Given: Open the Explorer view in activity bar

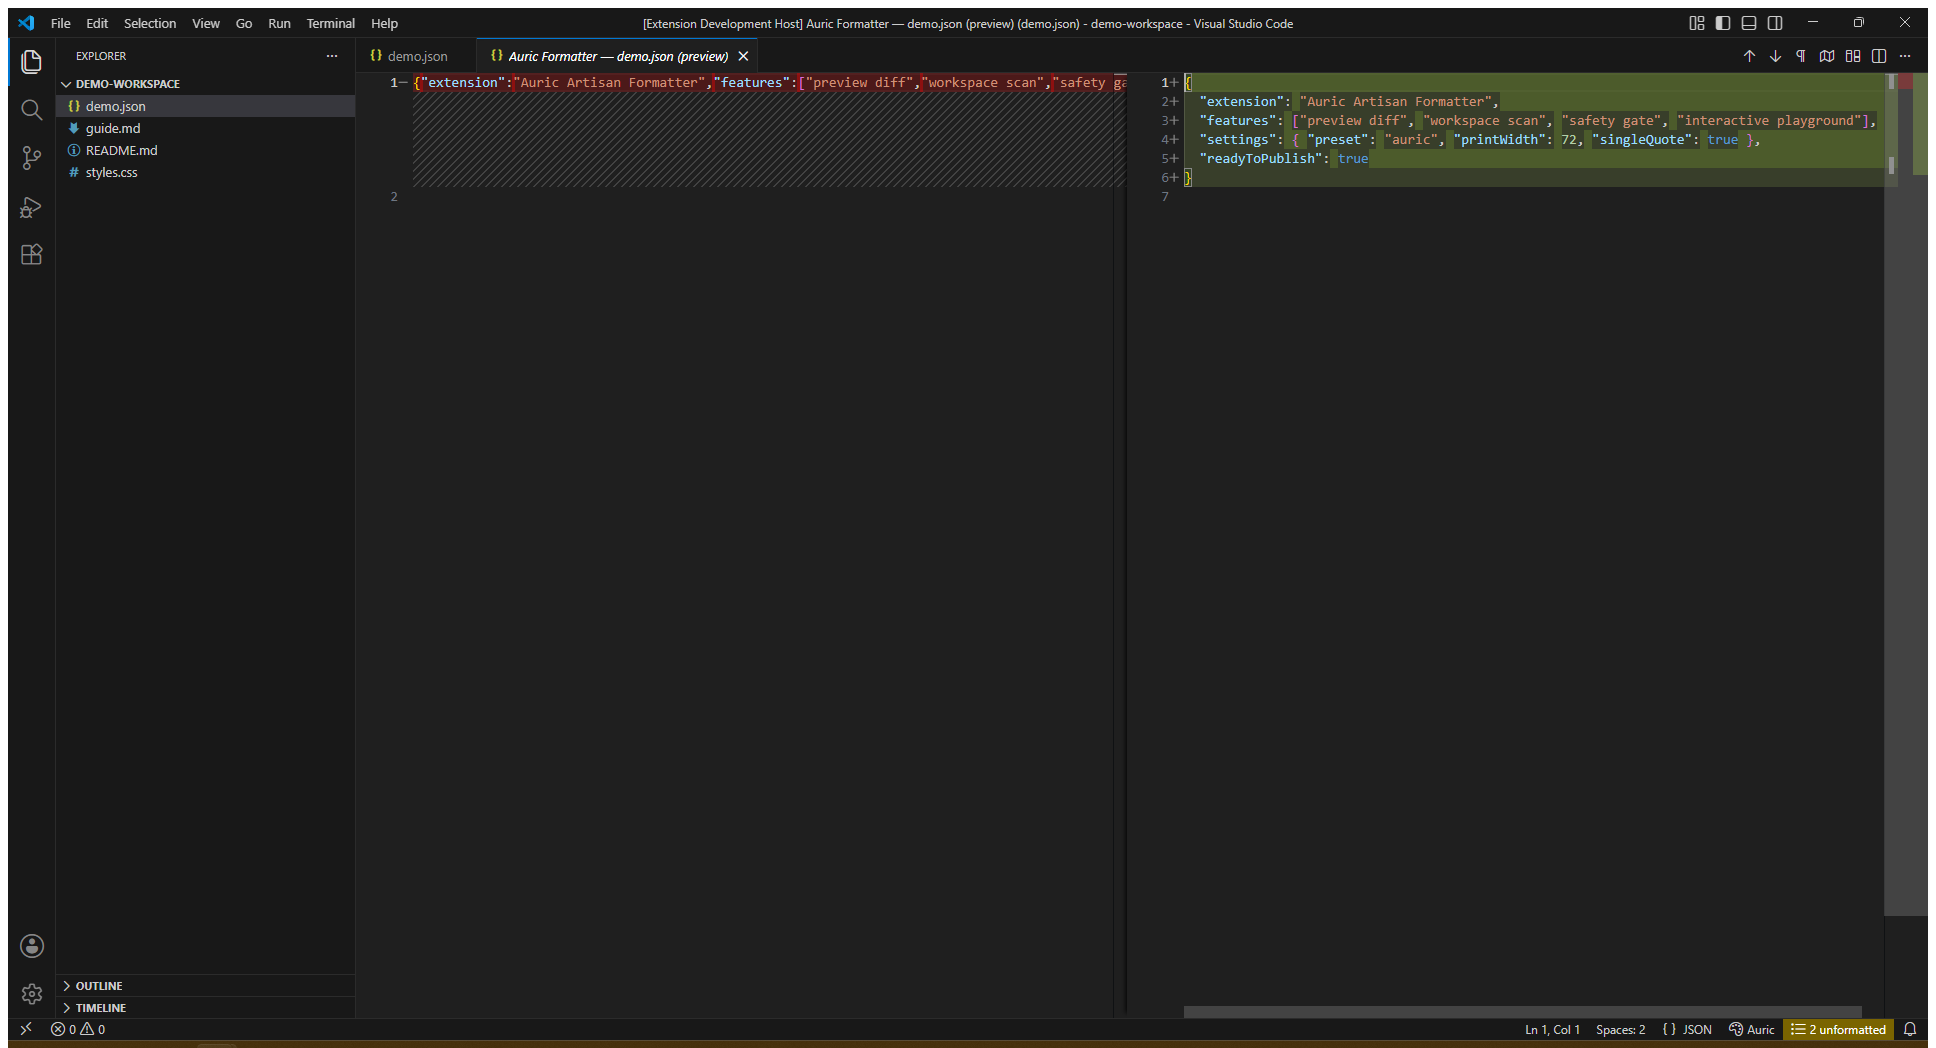Looking at the screenshot, I should coord(31,62).
